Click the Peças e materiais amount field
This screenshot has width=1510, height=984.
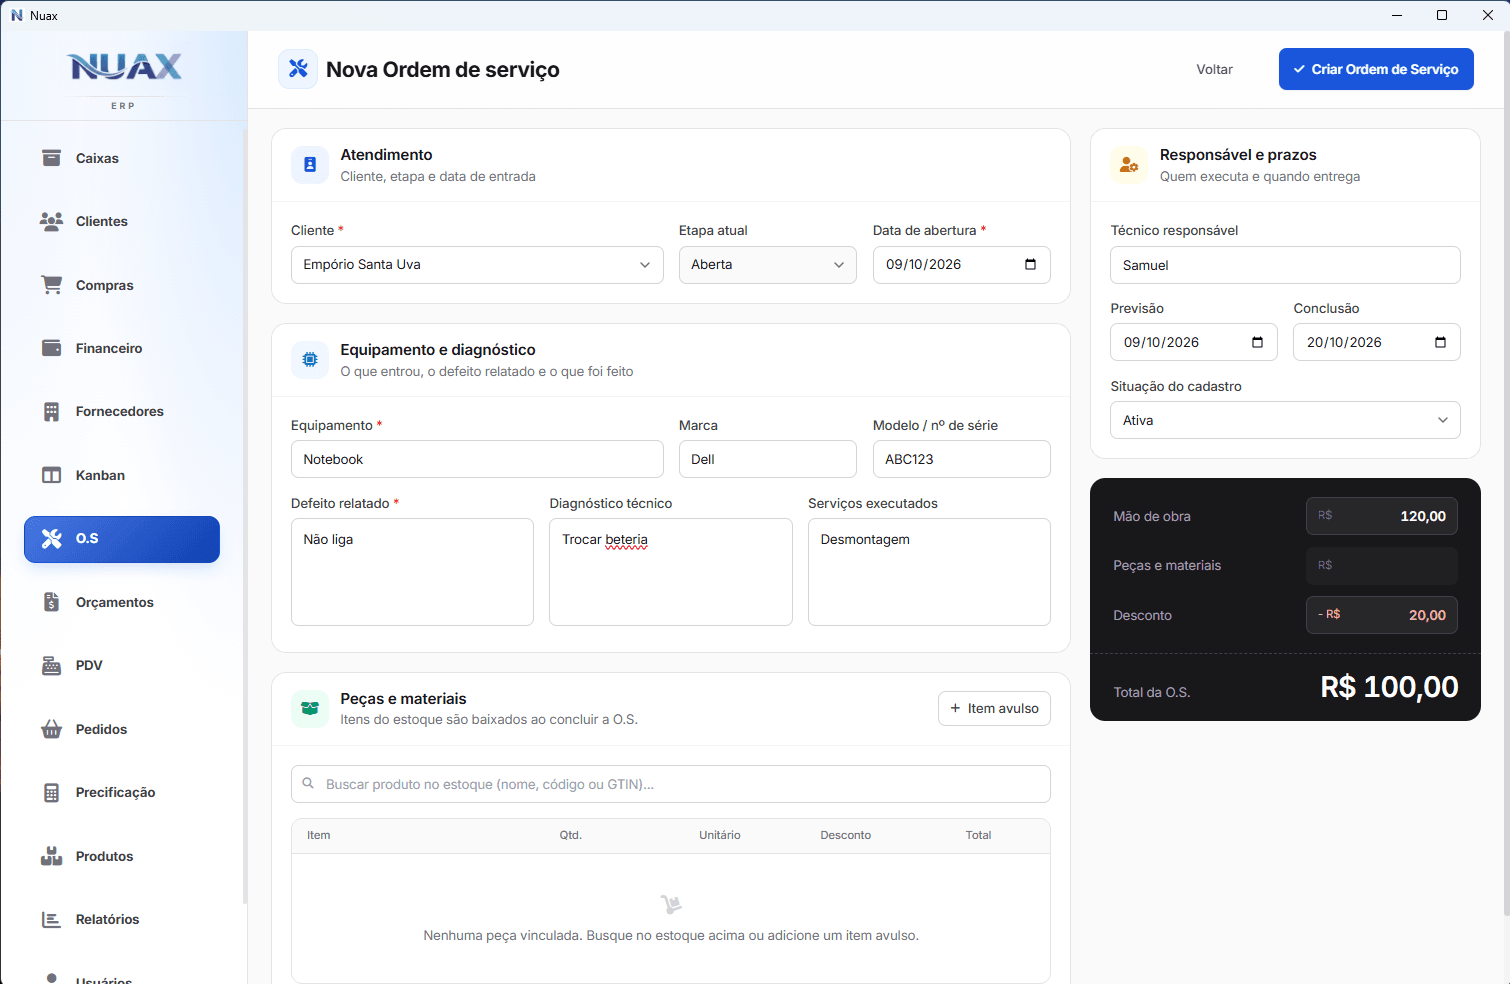point(1381,565)
